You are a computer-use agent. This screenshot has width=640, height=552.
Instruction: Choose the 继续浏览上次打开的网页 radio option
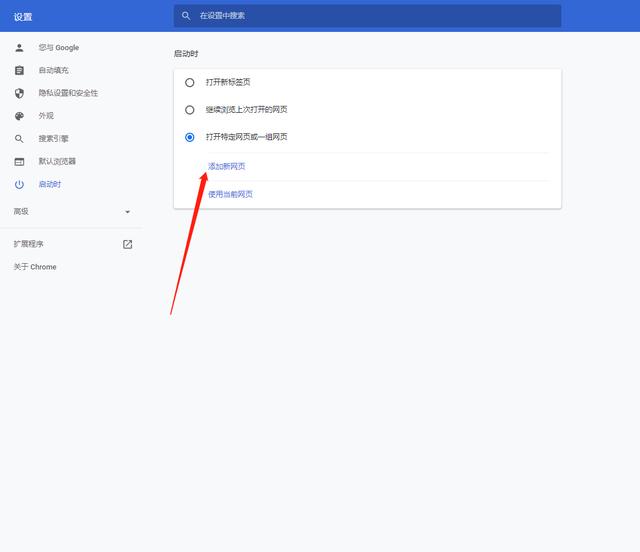(190, 109)
